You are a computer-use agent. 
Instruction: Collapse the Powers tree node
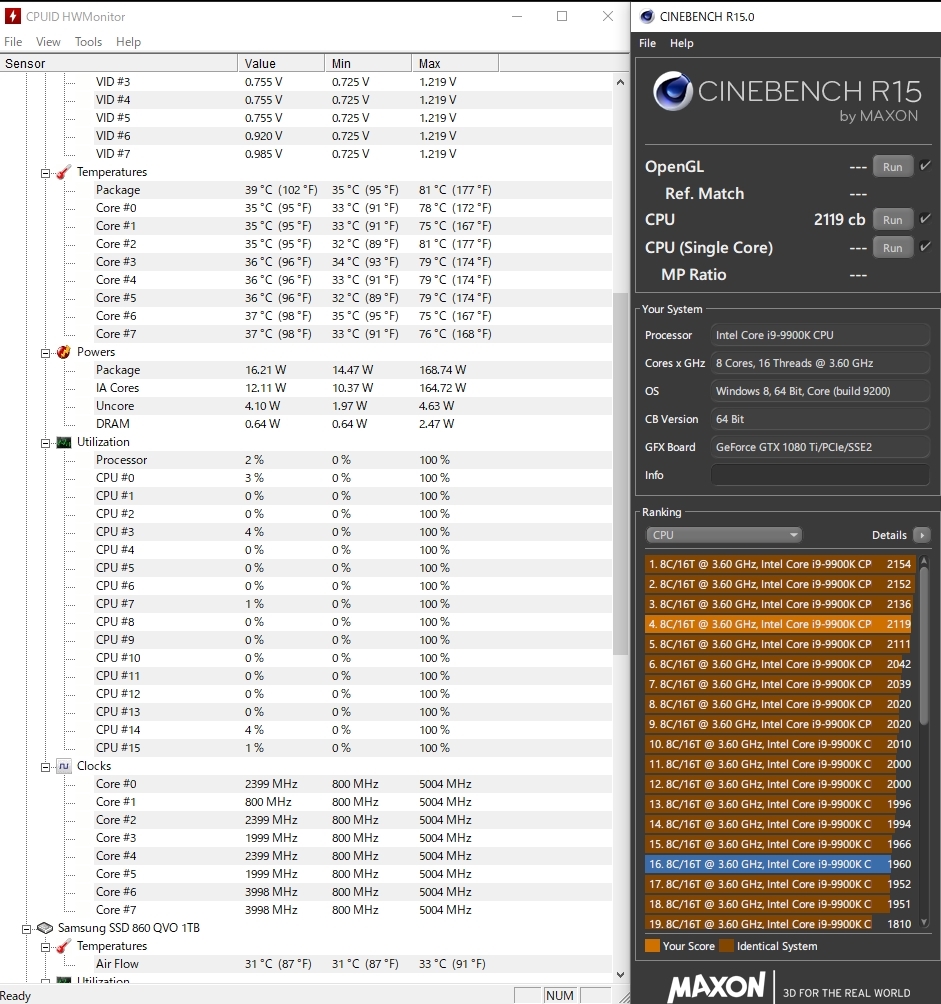[x=45, y=353]
